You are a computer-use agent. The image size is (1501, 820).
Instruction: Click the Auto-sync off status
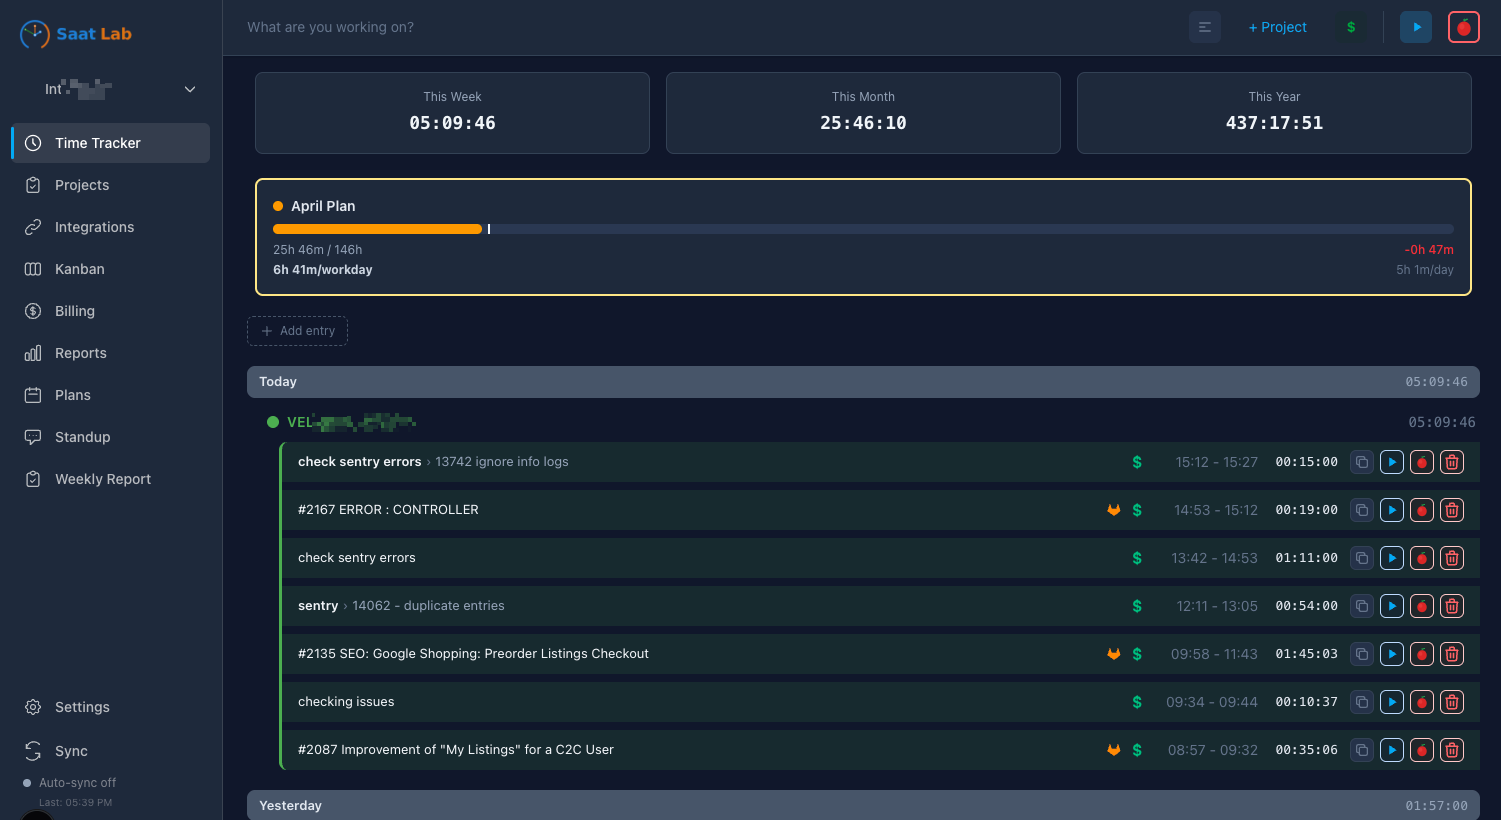tap(69, 783)
